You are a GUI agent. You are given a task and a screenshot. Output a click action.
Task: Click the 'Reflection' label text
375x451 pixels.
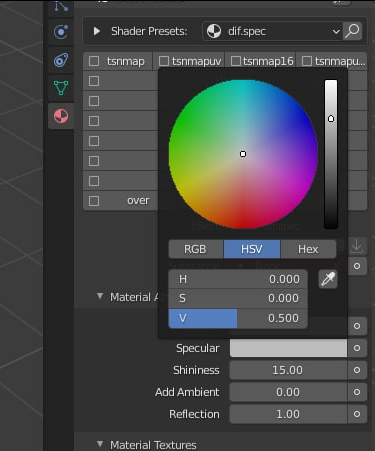click(194, 414)
